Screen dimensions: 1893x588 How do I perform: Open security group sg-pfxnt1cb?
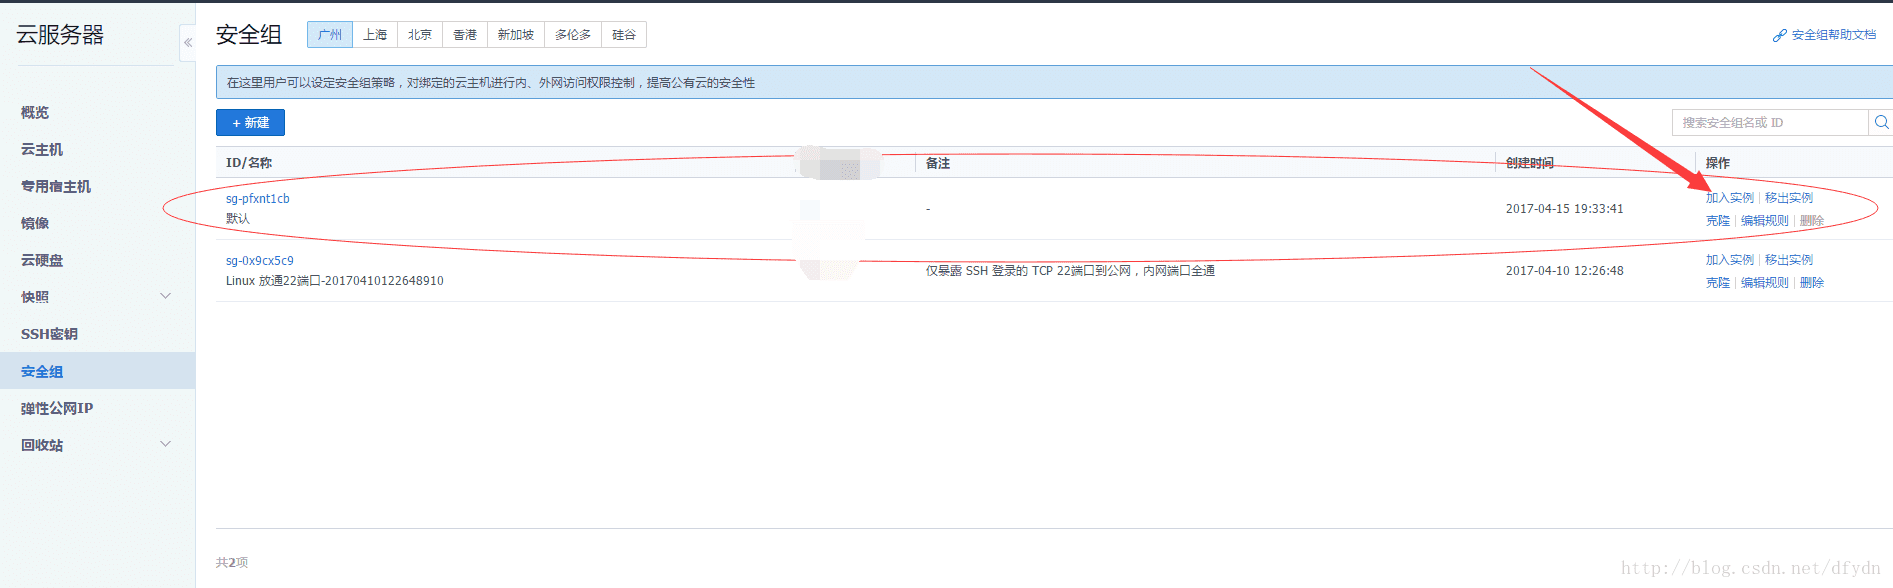(x=258, y=199)
